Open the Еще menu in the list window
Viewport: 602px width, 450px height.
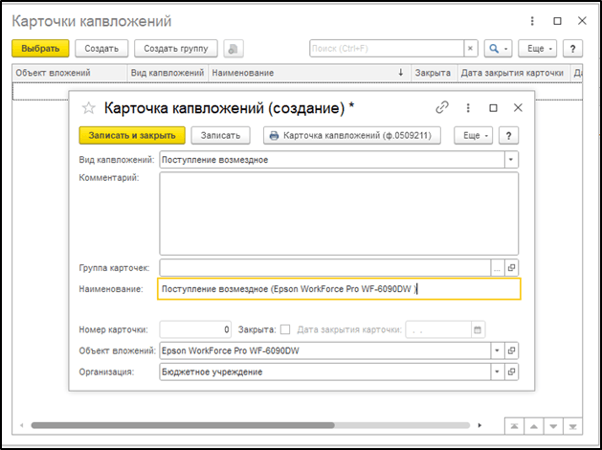[537, 48]
